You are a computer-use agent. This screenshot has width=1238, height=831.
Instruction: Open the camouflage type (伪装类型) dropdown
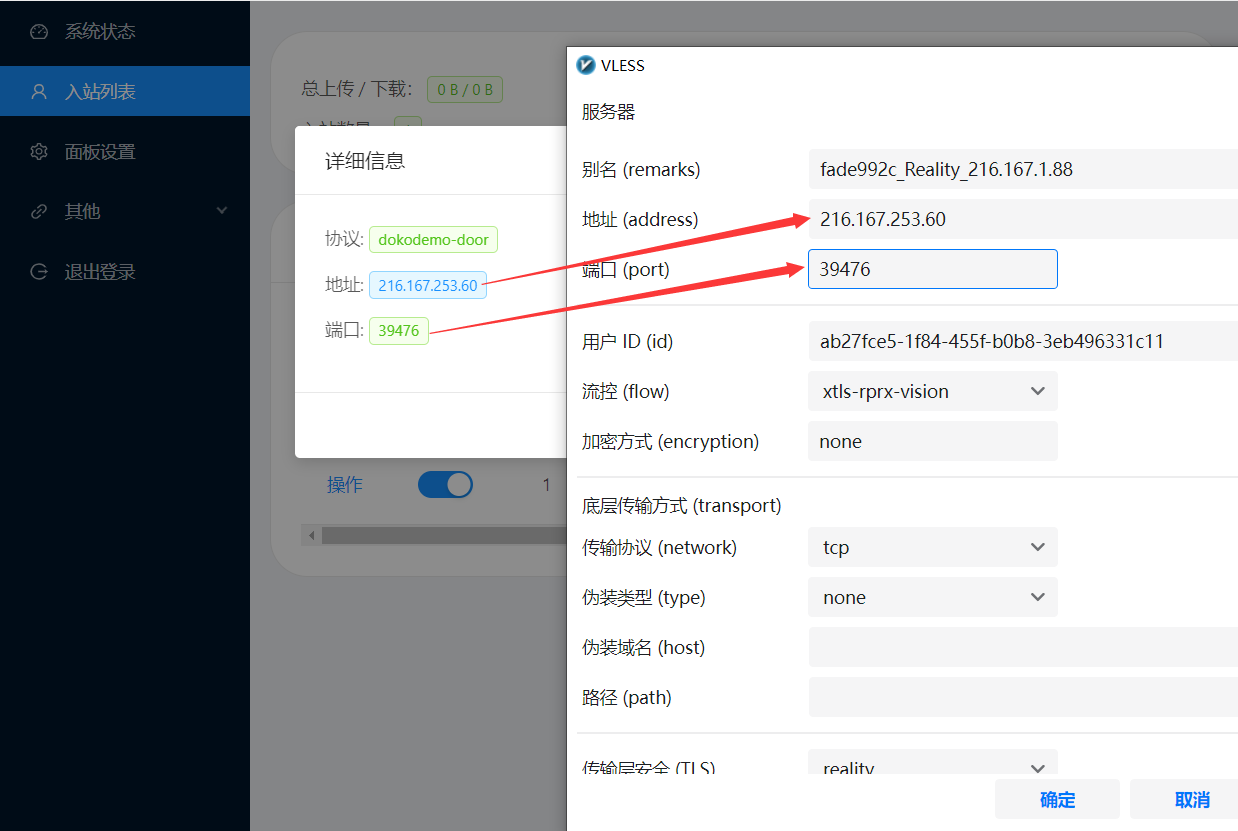tap(932, 598)
